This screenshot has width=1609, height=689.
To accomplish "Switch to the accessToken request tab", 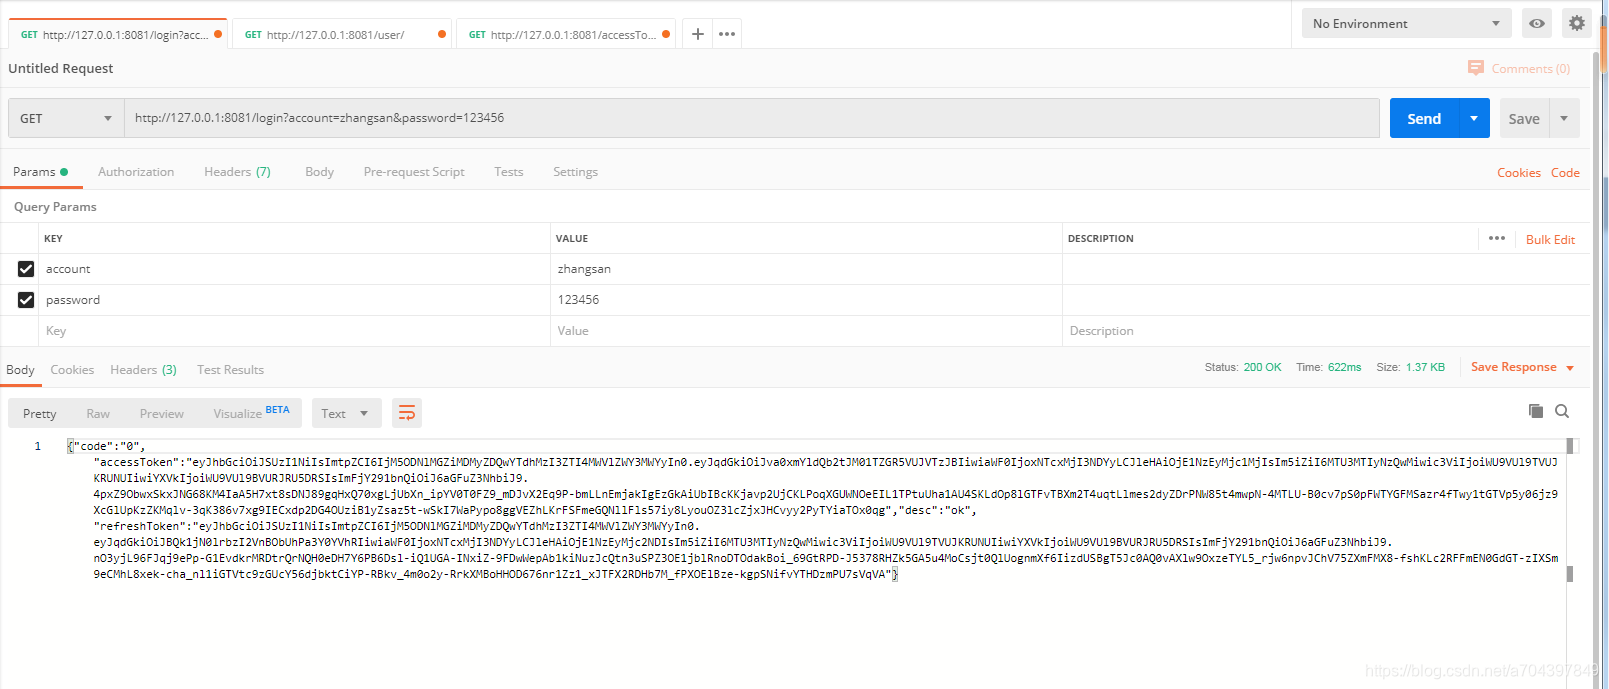I will tap(566, 34).
